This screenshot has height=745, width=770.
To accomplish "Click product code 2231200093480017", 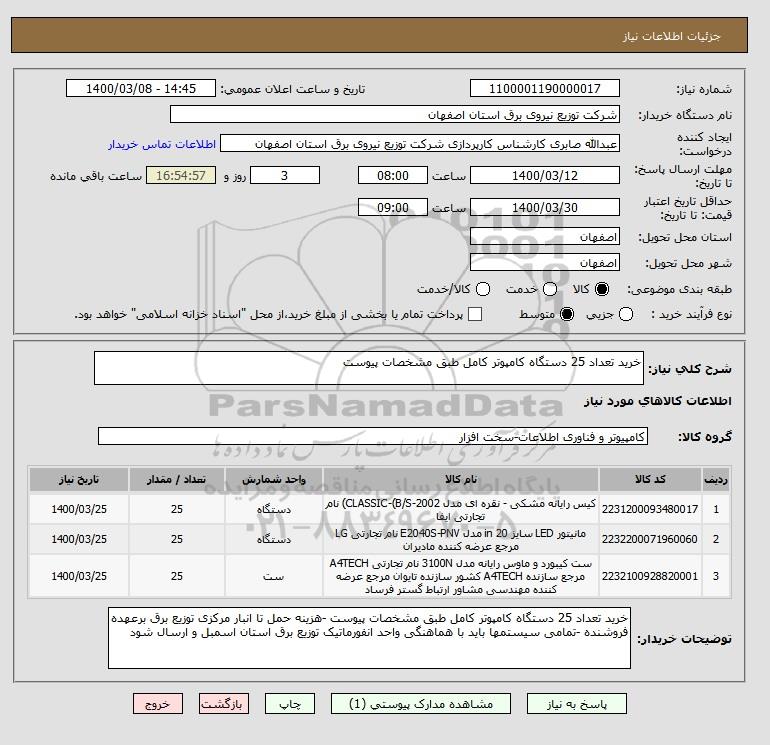I will (650, 509).
